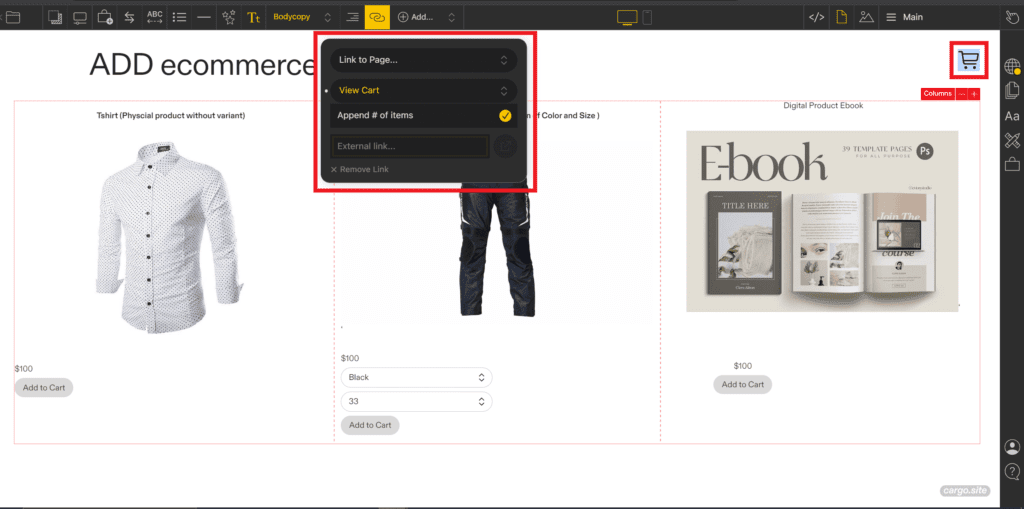Open the image/background picture icon
Image resolution: width=1024 pixels, height=509 pixels.
866,18
